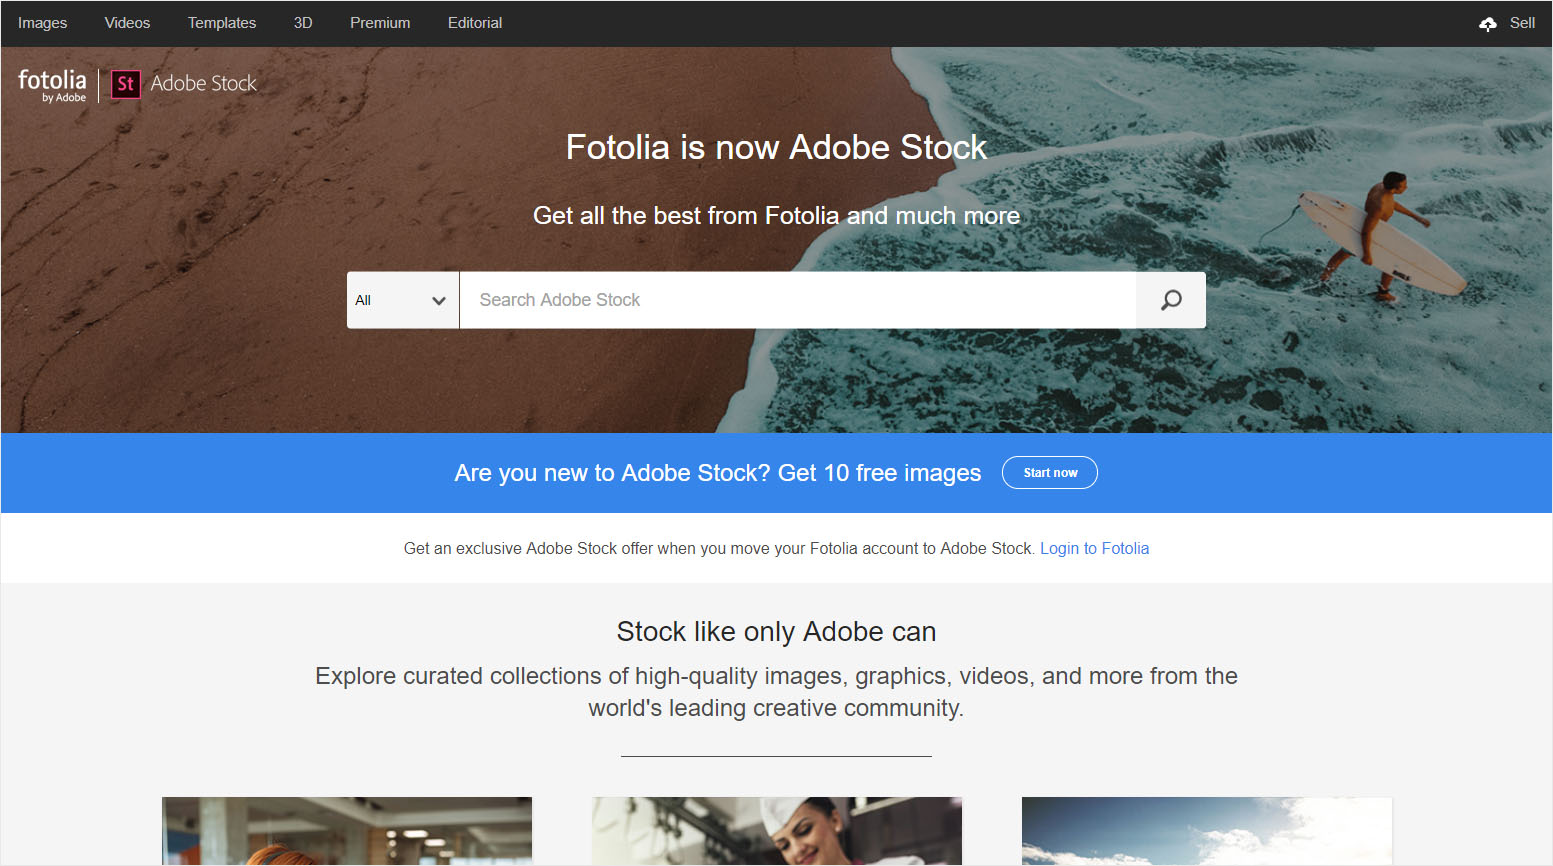1553x866 pixels.
Task: Click the fotolia by Adobe logo
Action: pos(52,85)
